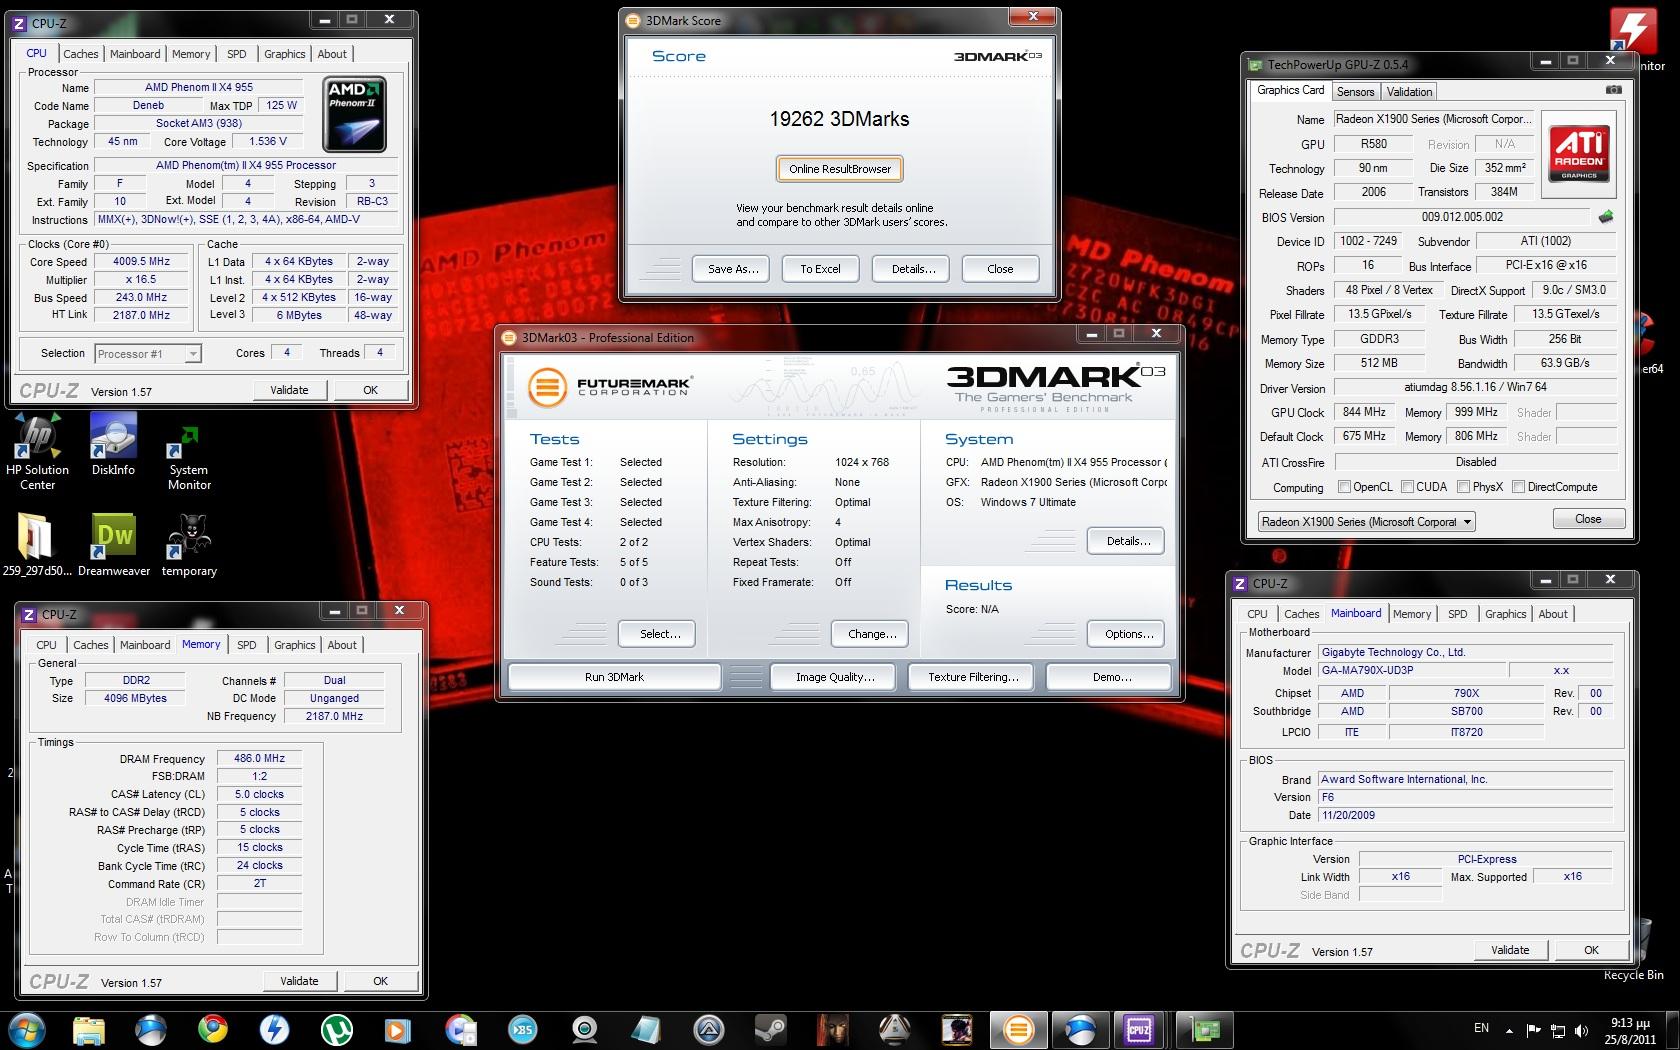Click GPU-Z screenshot camera icon
Image resolution: width=1680 pixels, height=1050 pixels.
(1613, 90)
